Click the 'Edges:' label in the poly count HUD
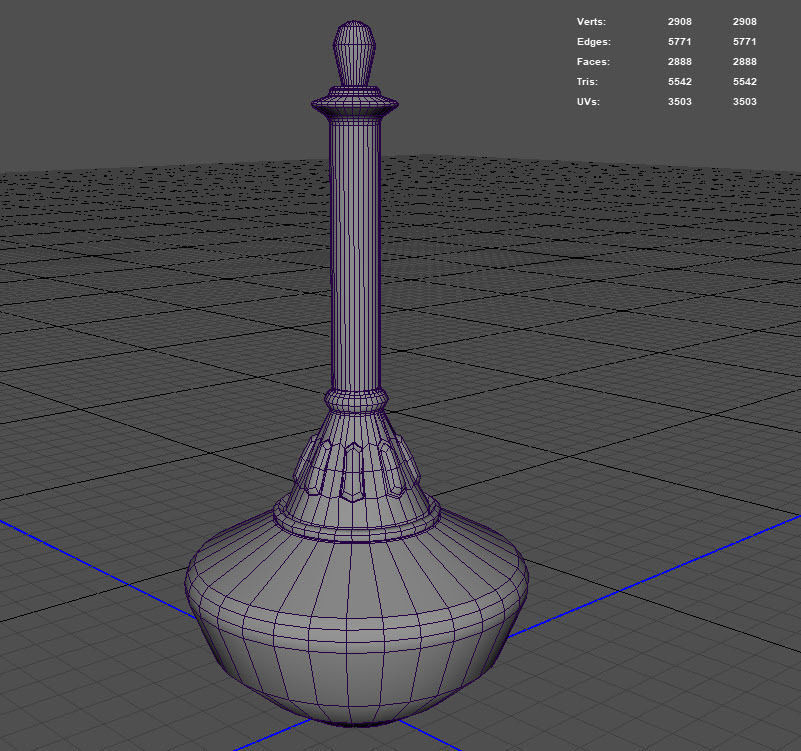801x751 pixels. point(594,41)
